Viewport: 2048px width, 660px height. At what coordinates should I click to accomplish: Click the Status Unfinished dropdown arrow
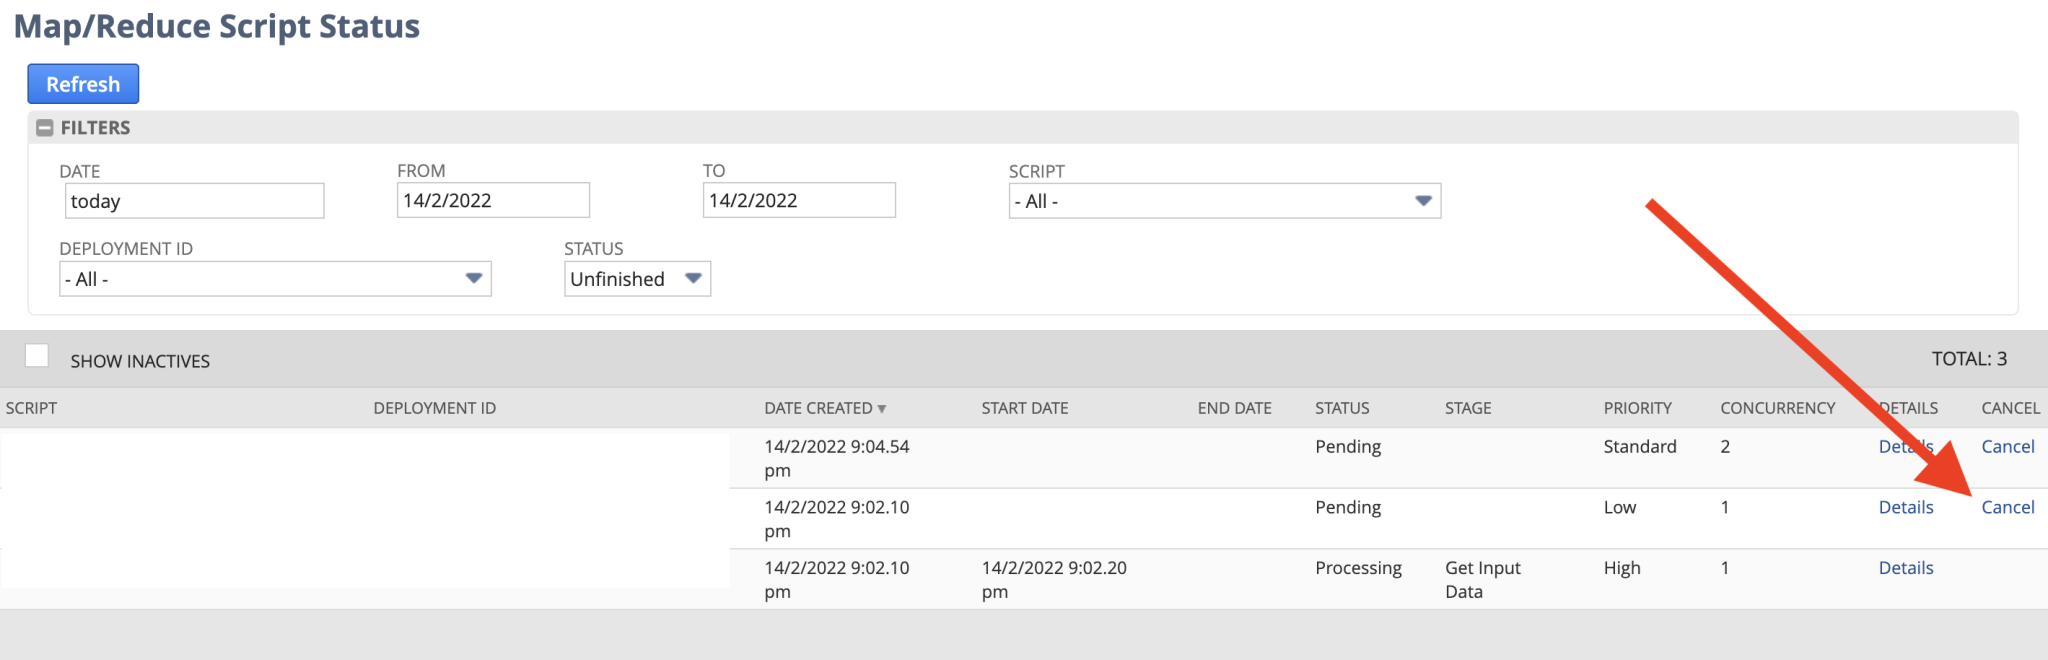coord(693,278)
